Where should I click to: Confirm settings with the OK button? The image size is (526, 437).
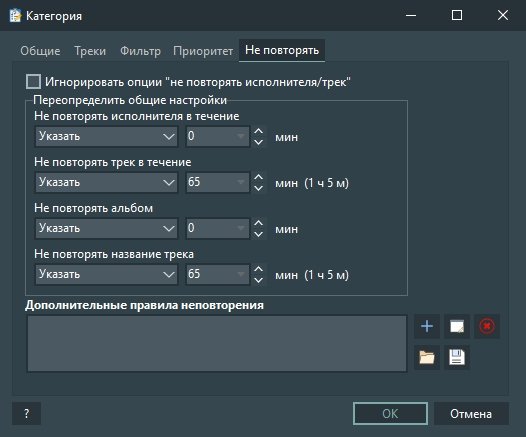tap(390, 414)
